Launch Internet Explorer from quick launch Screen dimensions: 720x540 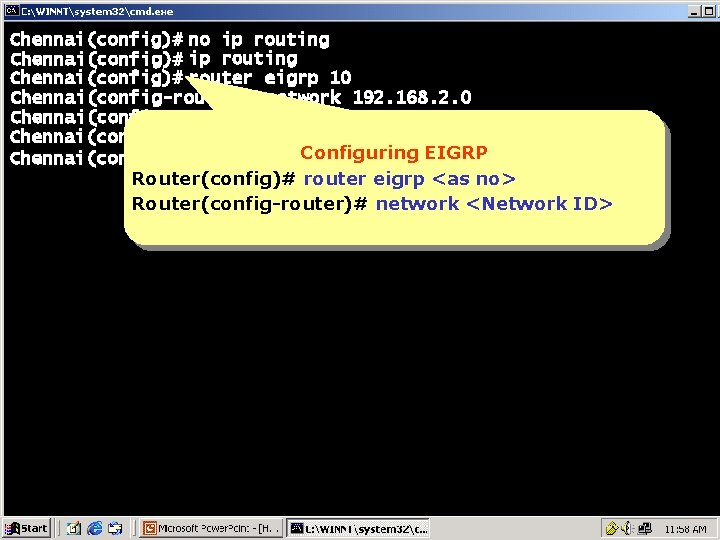pyautogui.click(x=95, y=529)
